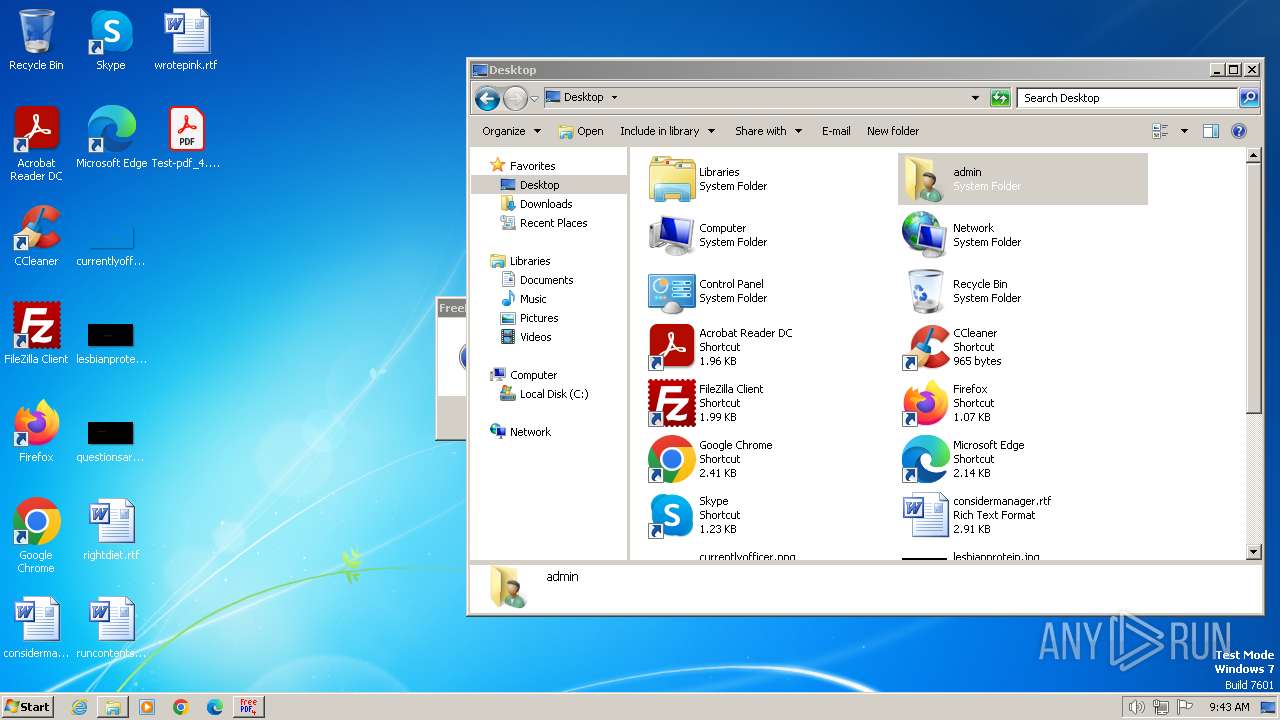The height and width of the screenshot is (720, 1280).
Task: Open the Change your view icon
Action: [1160, 131]
